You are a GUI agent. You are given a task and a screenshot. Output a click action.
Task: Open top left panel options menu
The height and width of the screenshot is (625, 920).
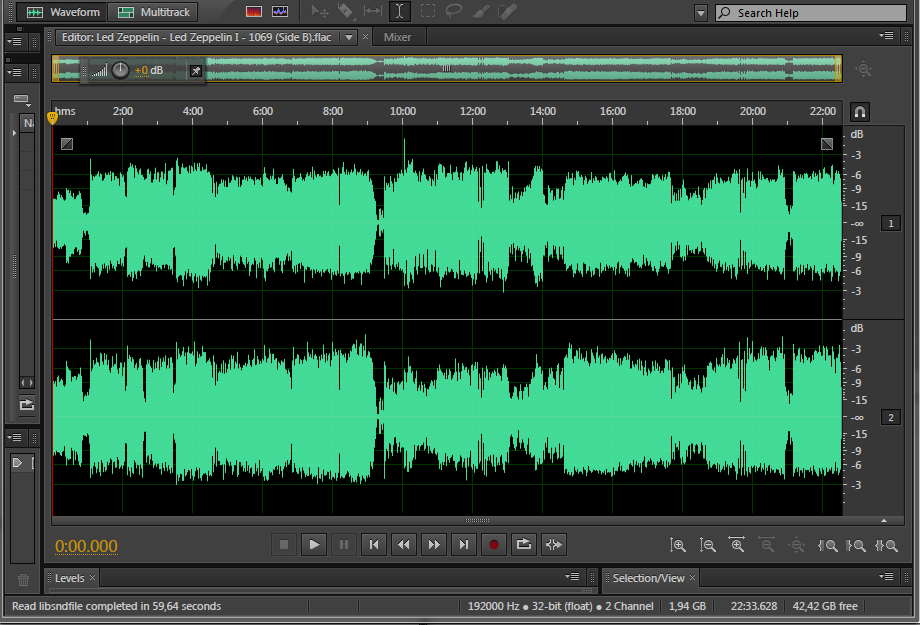coord(14,41)
